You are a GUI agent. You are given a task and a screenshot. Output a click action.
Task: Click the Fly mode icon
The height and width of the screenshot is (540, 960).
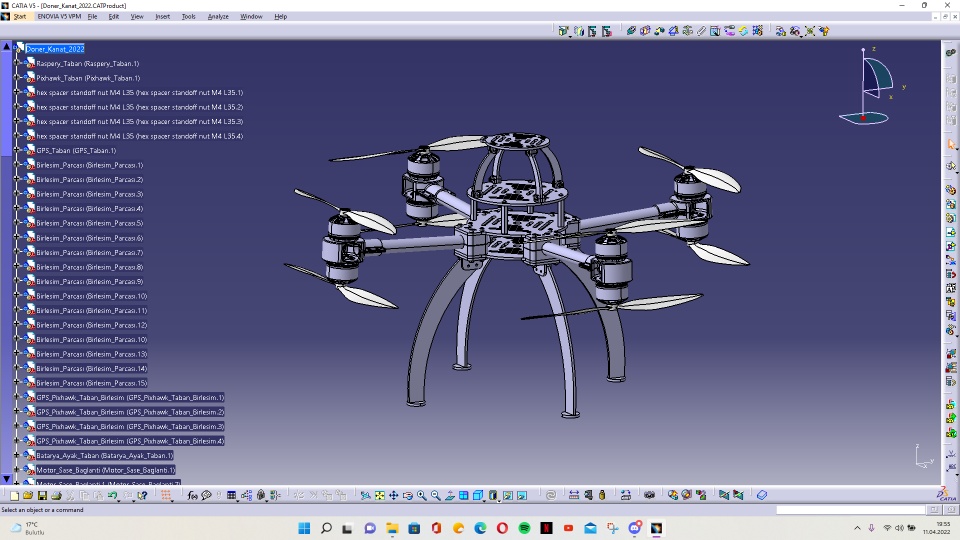pos(366,495)
